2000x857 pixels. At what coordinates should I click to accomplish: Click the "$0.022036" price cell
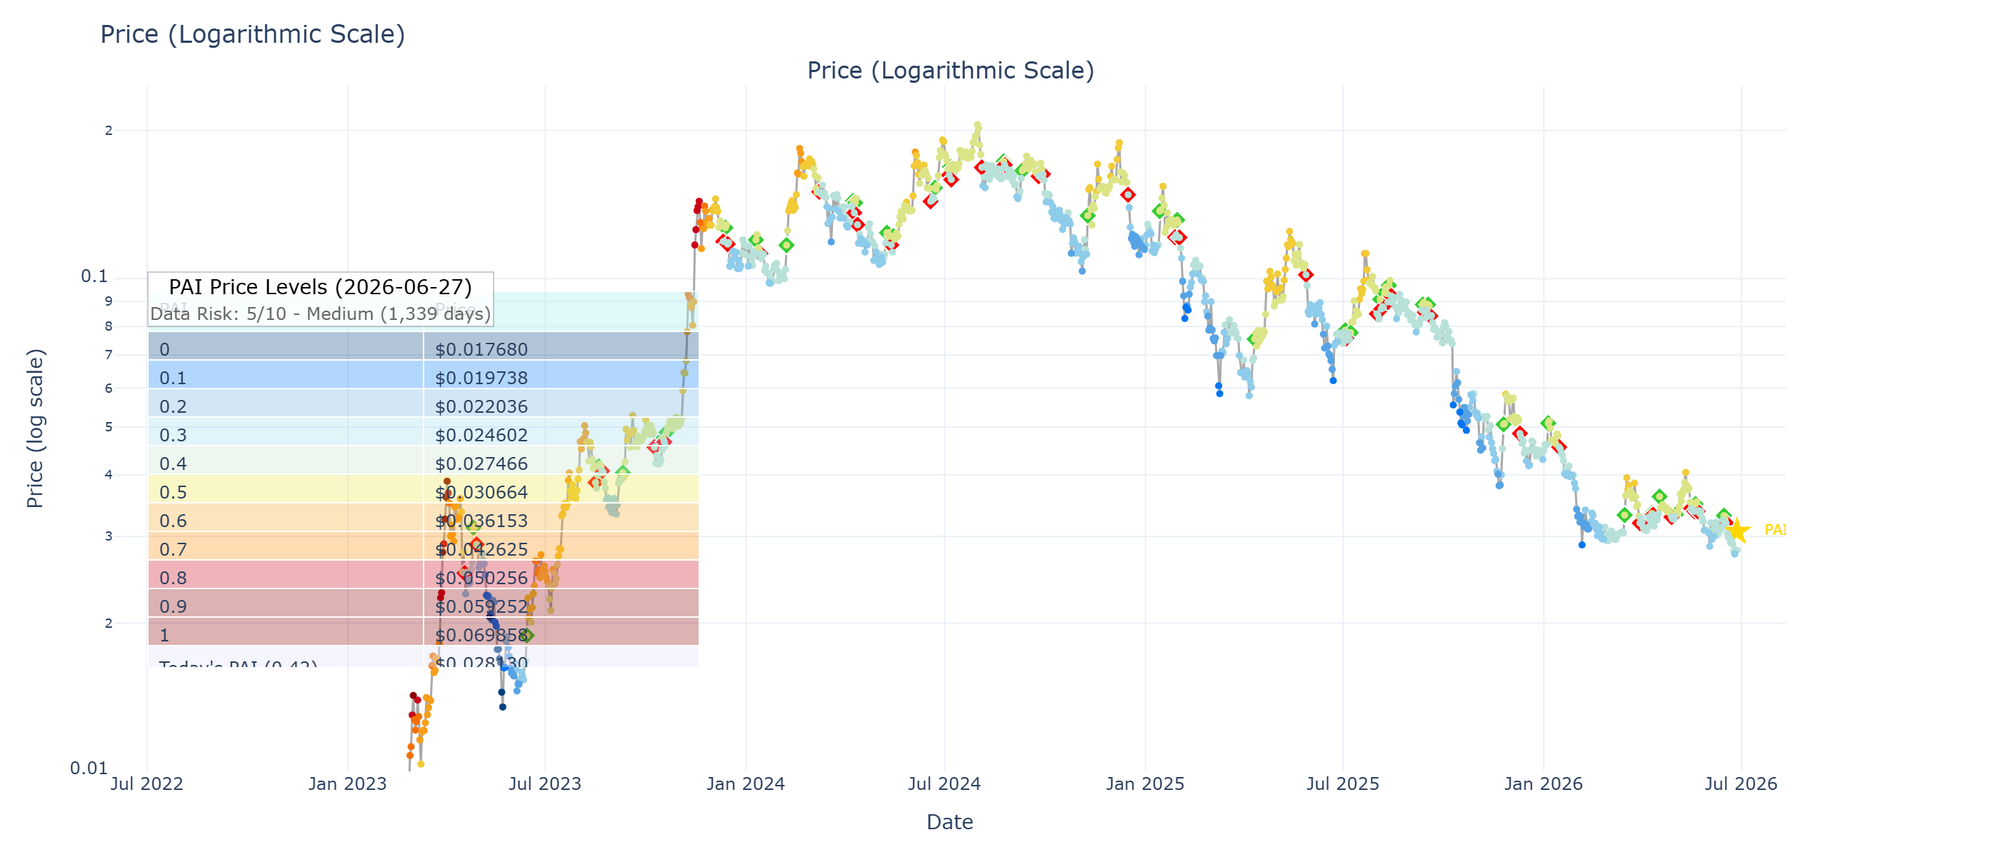click(561, 403)
